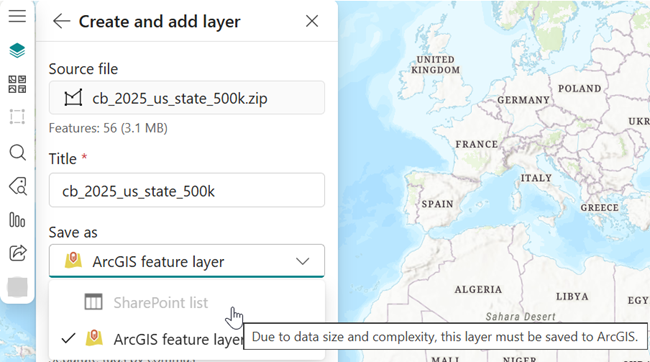This screenshot has height=362, width=650.
Task: Open the basemap gallery icon
Action: 17,84
